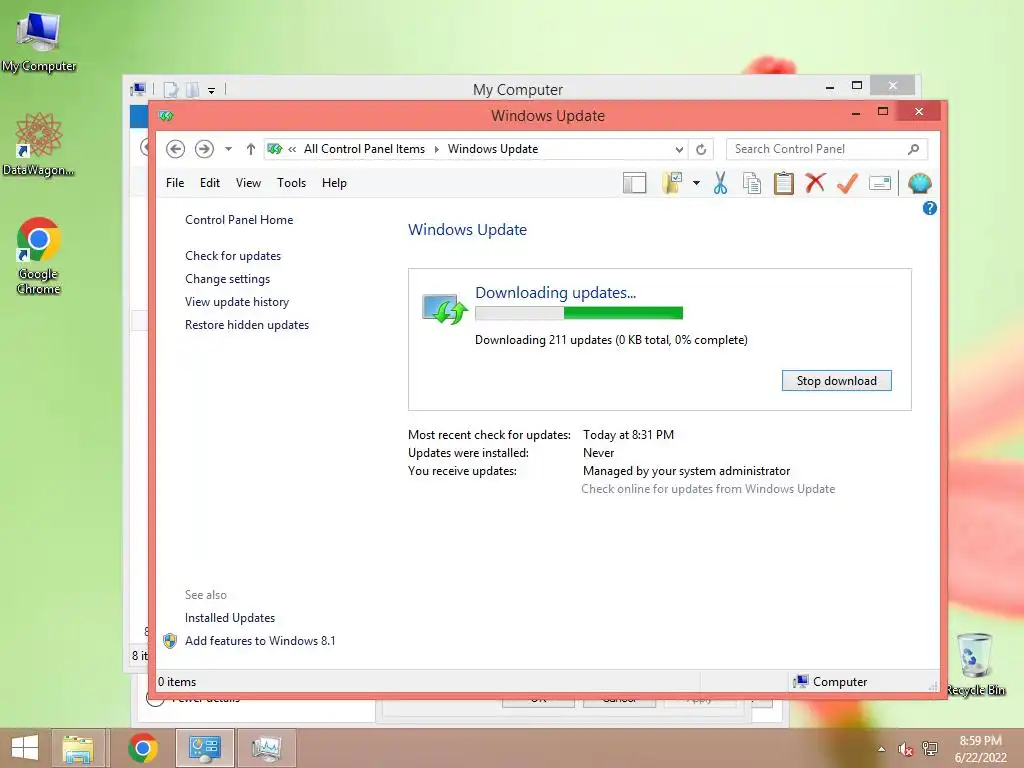Click the Recycle Bin desktop icon
Screen dimensions: 1024x768
(975, 664)
